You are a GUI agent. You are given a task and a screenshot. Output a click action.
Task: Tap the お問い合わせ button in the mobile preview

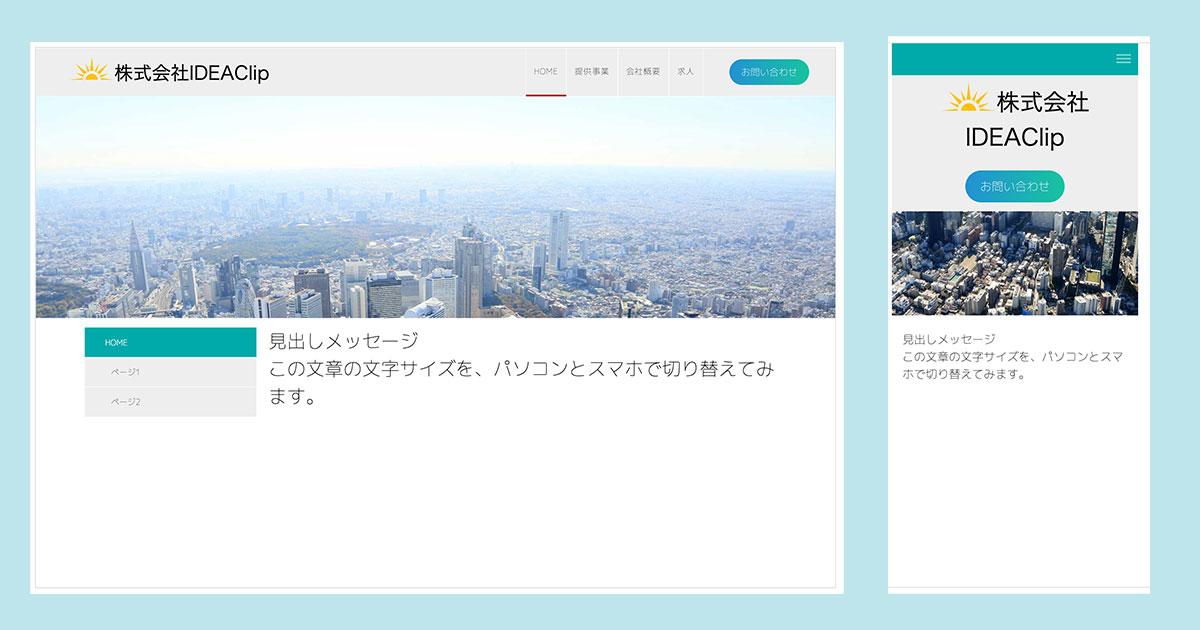click(x=1015, y=186)
